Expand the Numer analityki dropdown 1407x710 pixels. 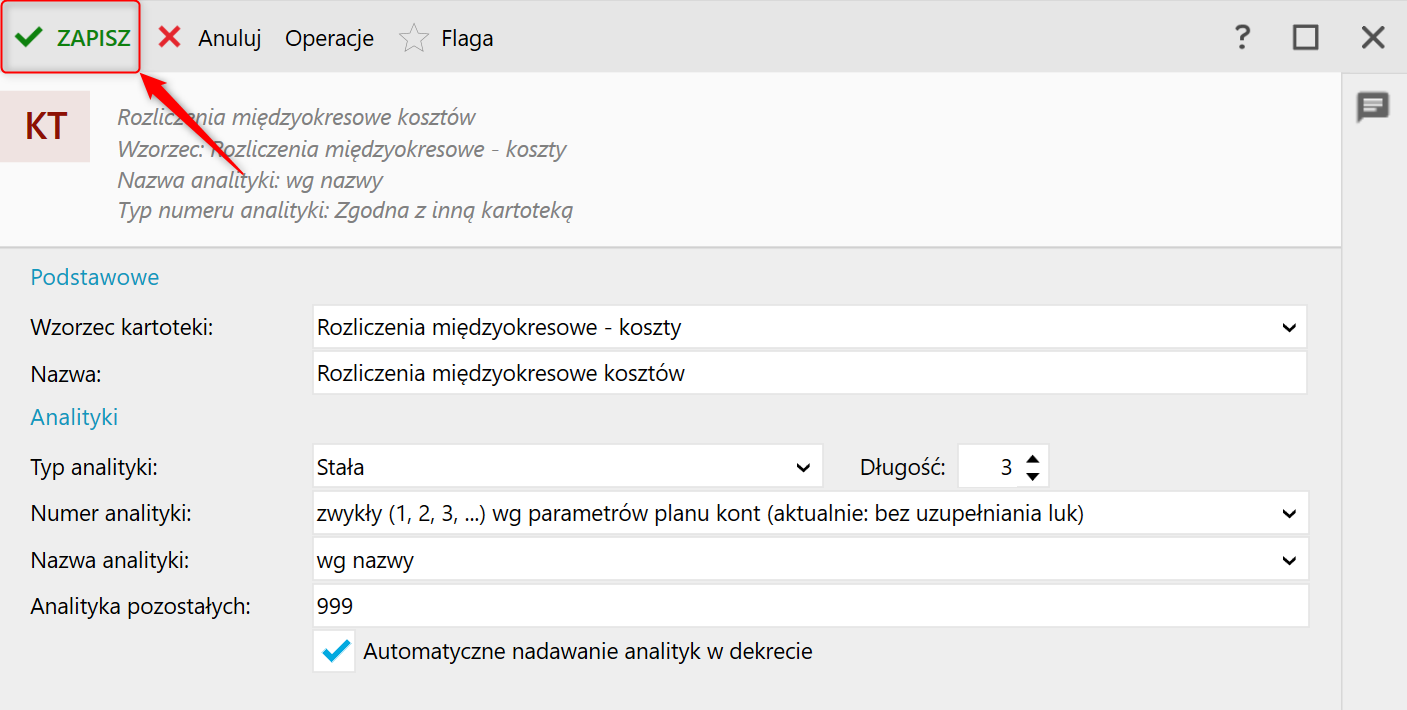(x=1288, y=513)
